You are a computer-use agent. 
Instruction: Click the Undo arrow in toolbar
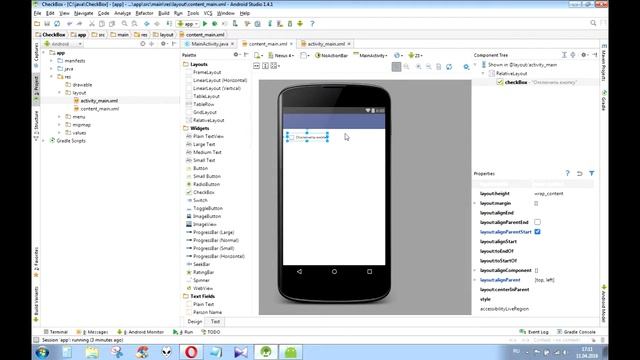click(x=69, y=24)
